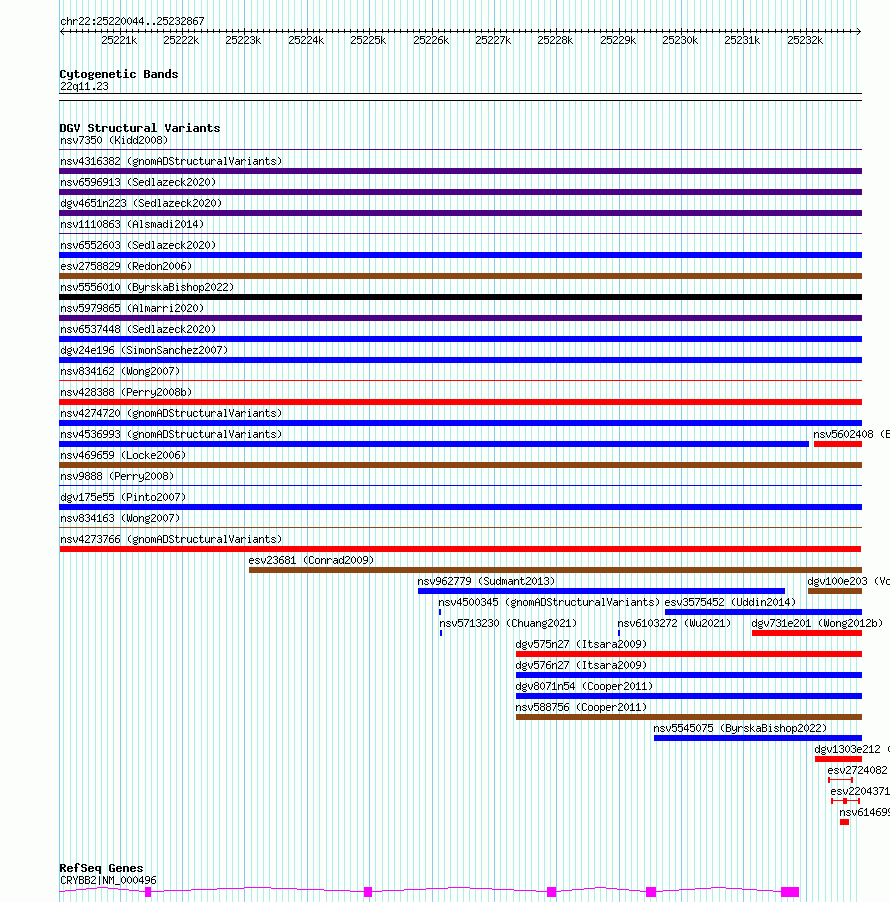Select nsv6537448 (Sedlazeck2020) label
Viewport: 890px width, 902px height.
[138, 329]
